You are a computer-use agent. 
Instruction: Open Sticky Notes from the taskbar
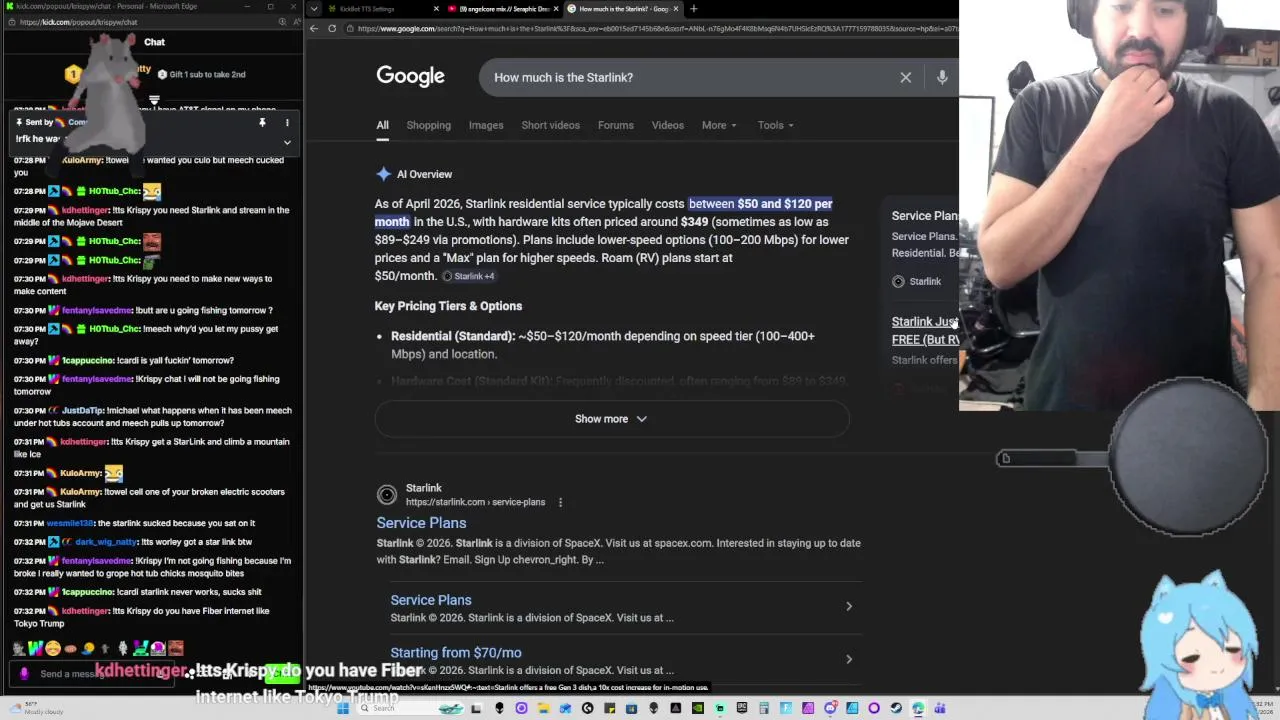pos(609,708)
